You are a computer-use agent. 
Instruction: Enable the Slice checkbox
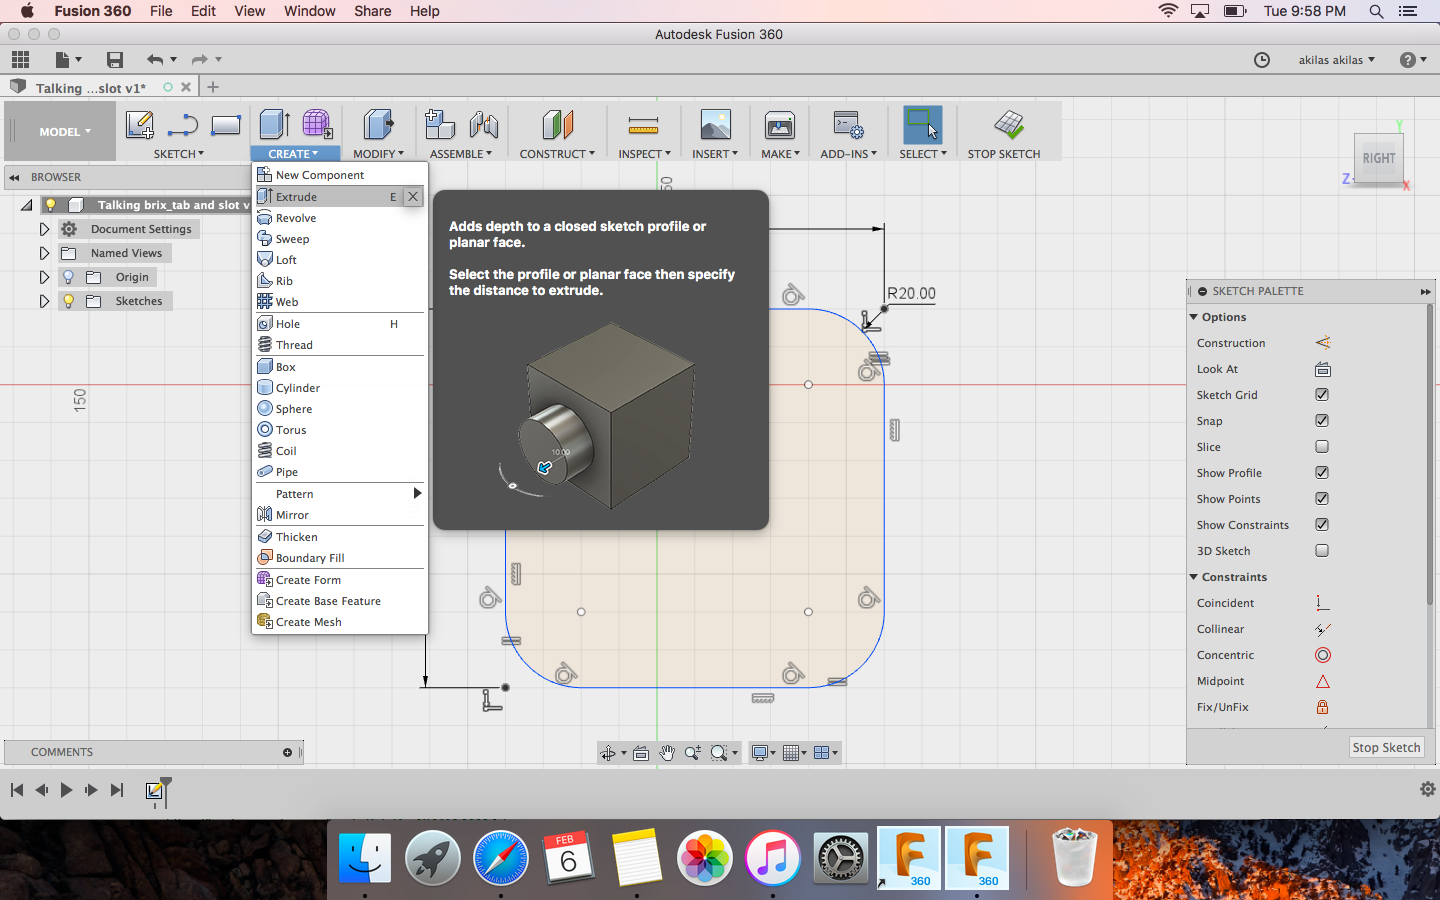coord(1322,447)
